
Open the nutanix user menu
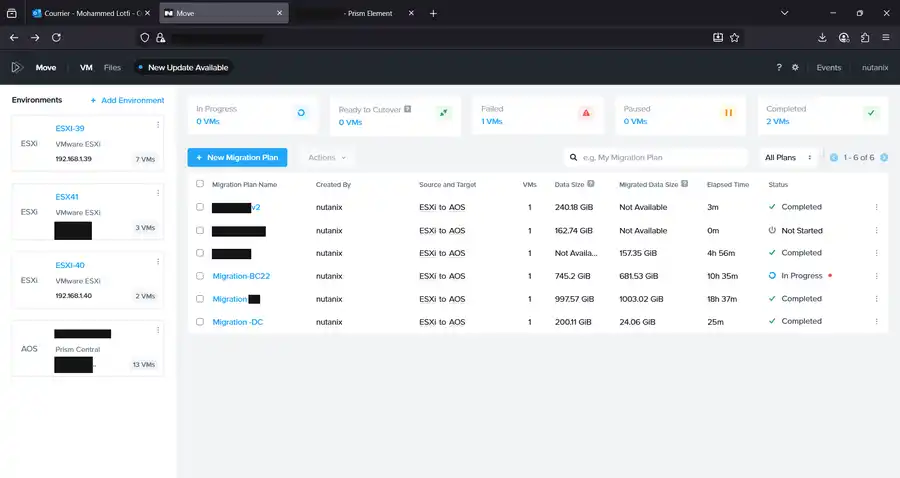(x=875, y=67)
